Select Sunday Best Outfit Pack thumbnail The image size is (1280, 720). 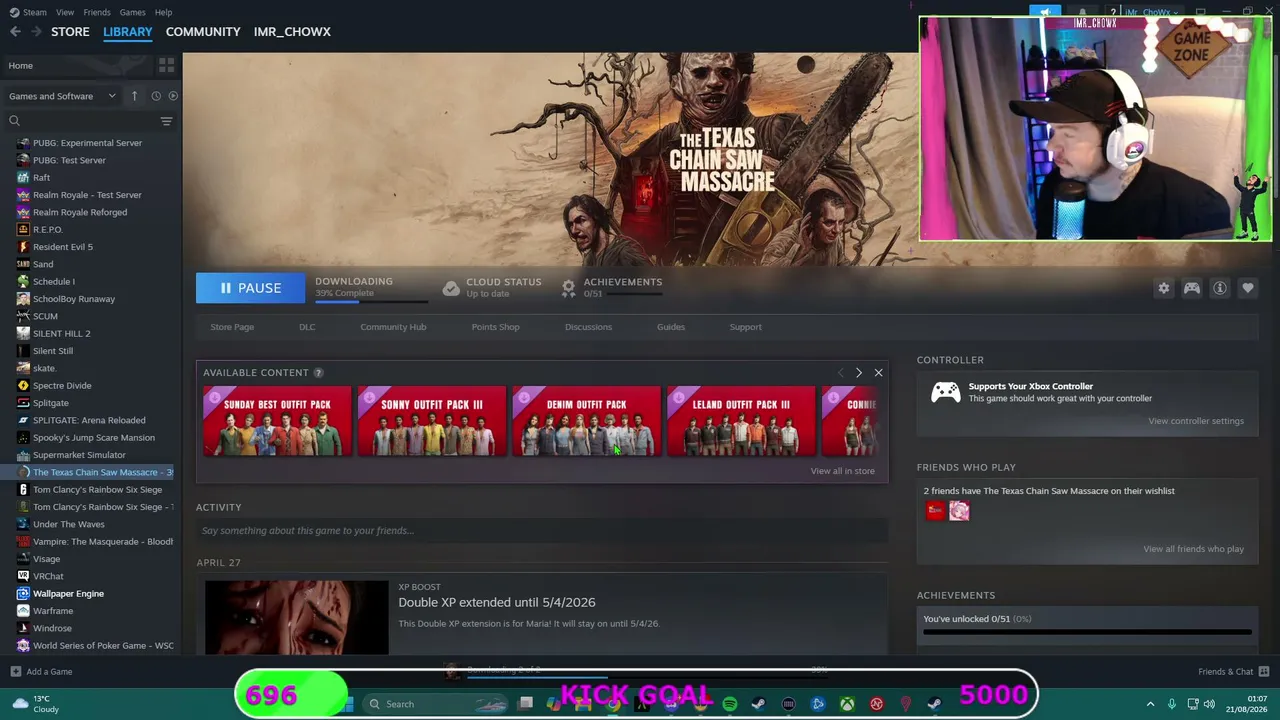click(277, 421)
